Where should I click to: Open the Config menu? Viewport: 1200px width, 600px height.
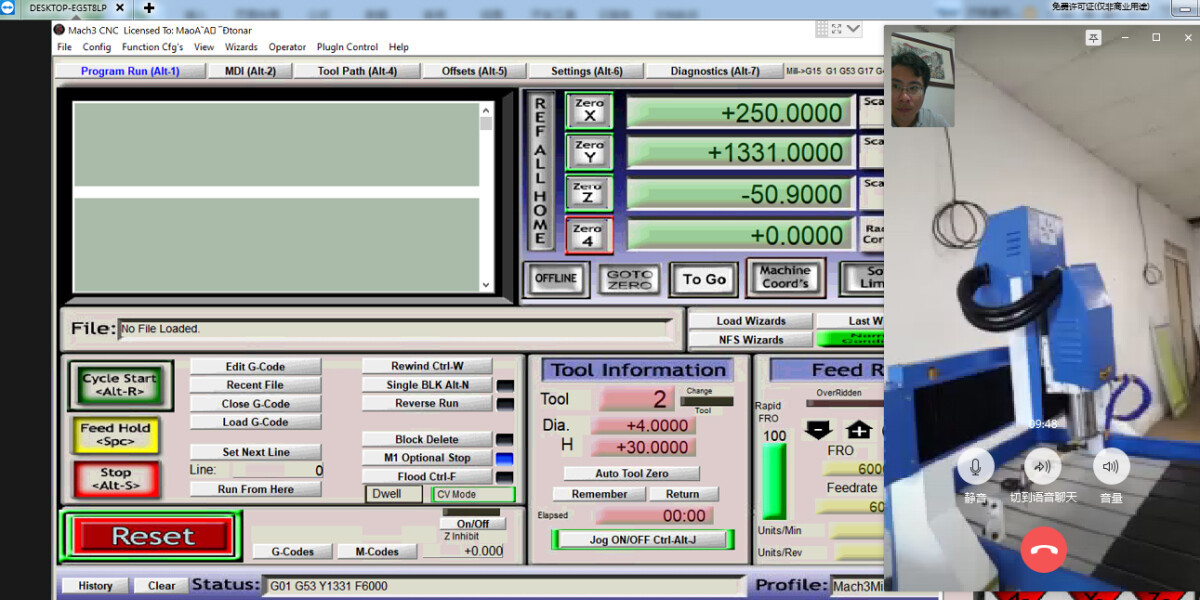[97, 47]
